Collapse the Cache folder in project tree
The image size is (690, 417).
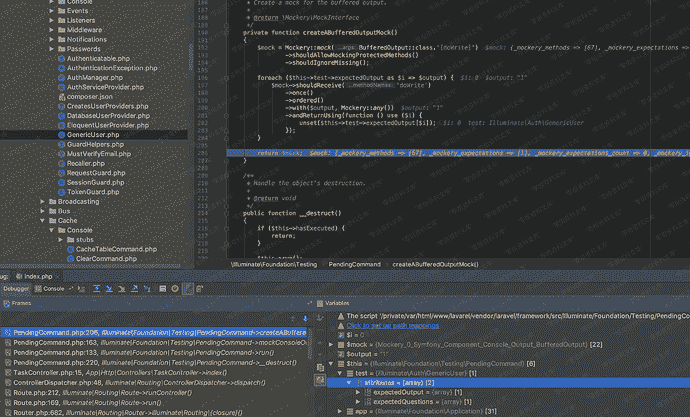43,220
